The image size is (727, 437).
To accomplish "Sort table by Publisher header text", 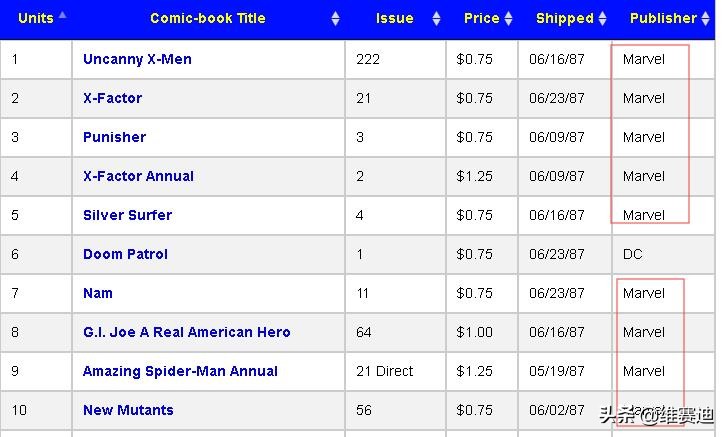I will click(x=662, y=18).
